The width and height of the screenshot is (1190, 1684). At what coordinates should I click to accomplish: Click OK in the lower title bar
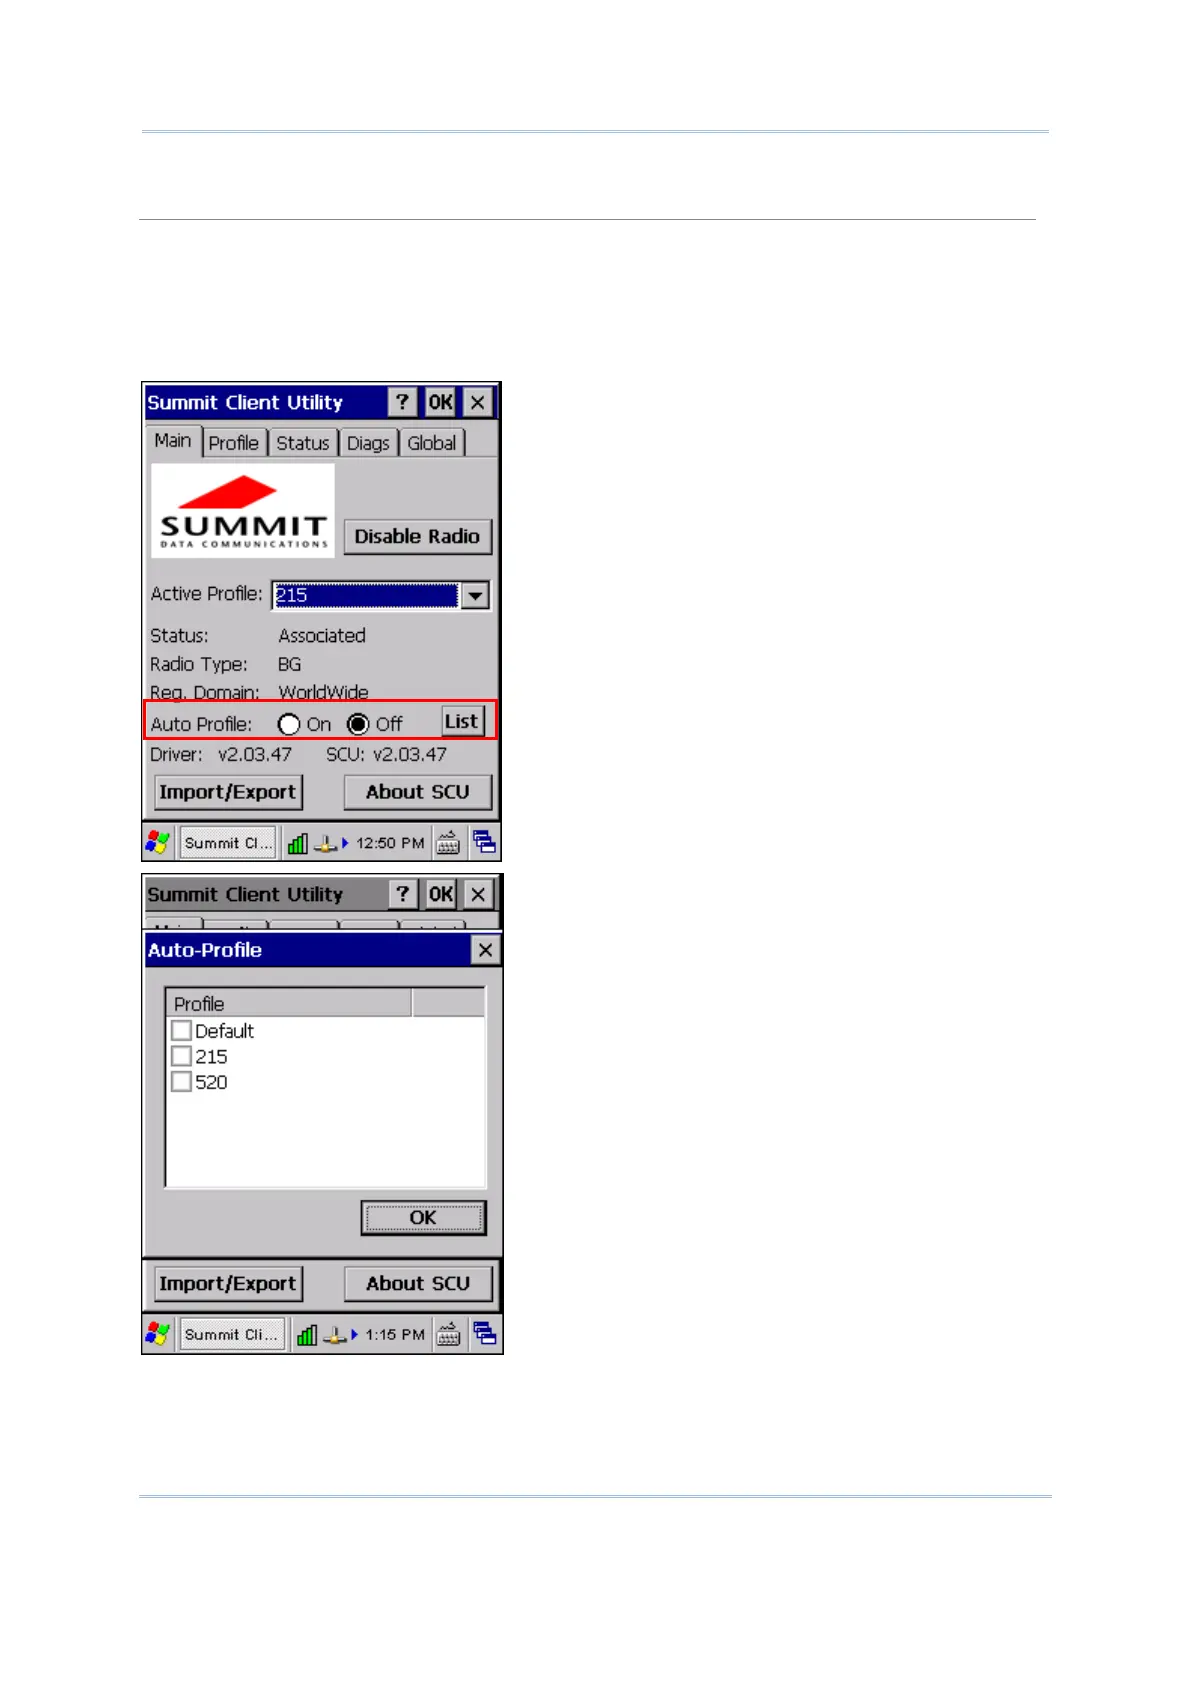coord(440,894)
